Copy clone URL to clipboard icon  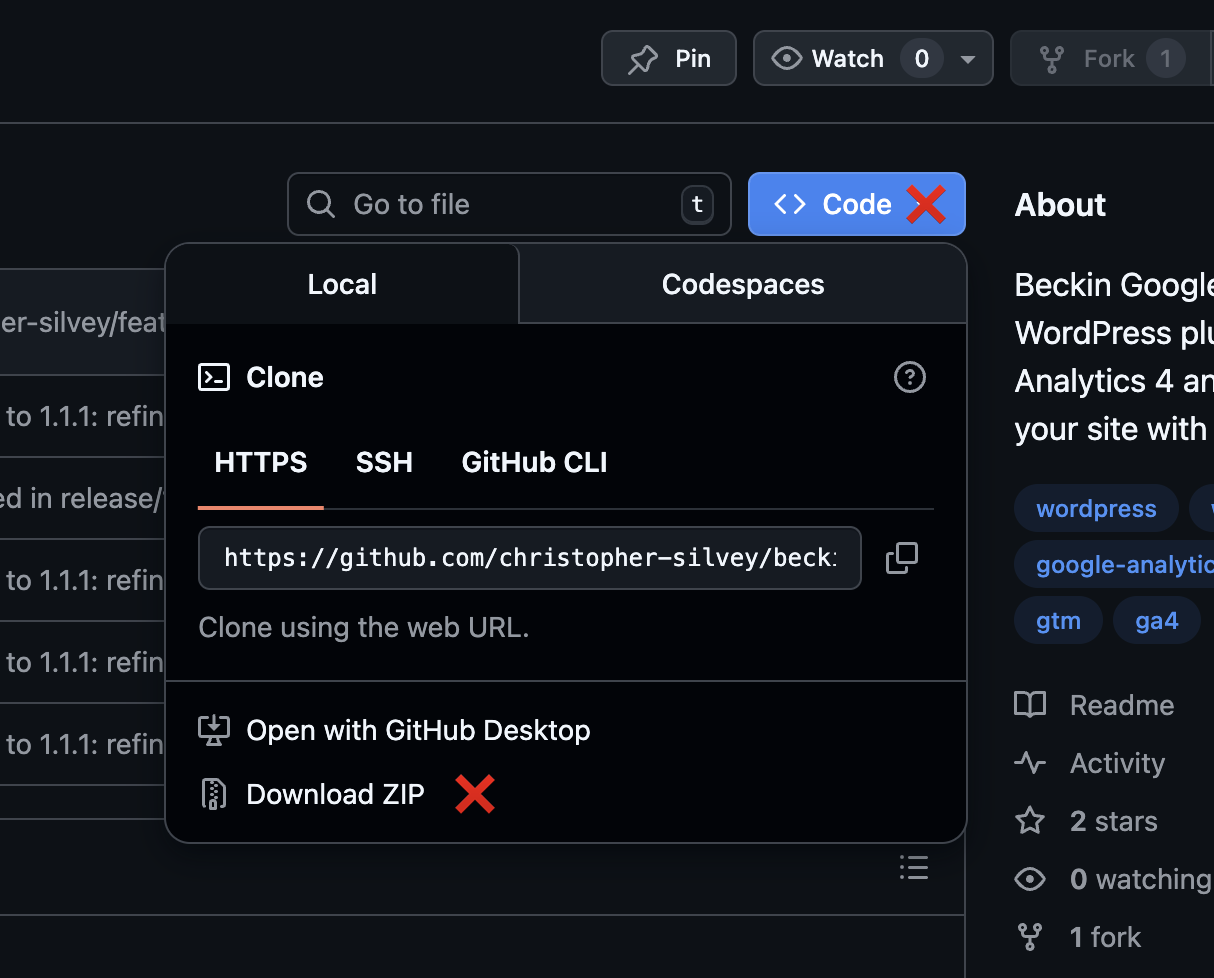coord(902,558)
